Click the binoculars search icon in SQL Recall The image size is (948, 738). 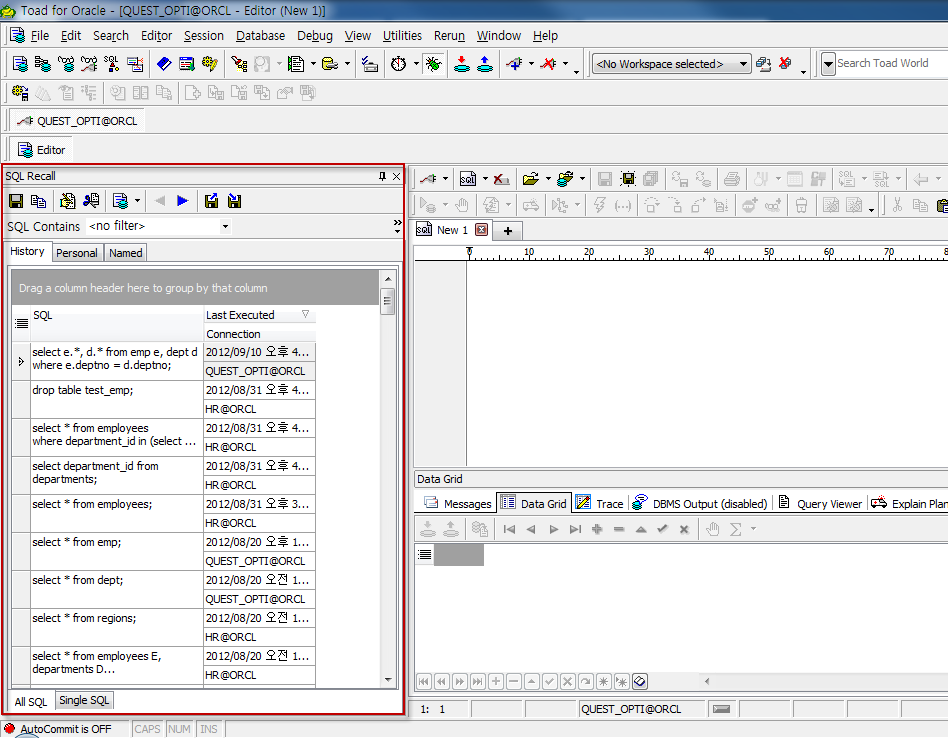coord(91,201)
